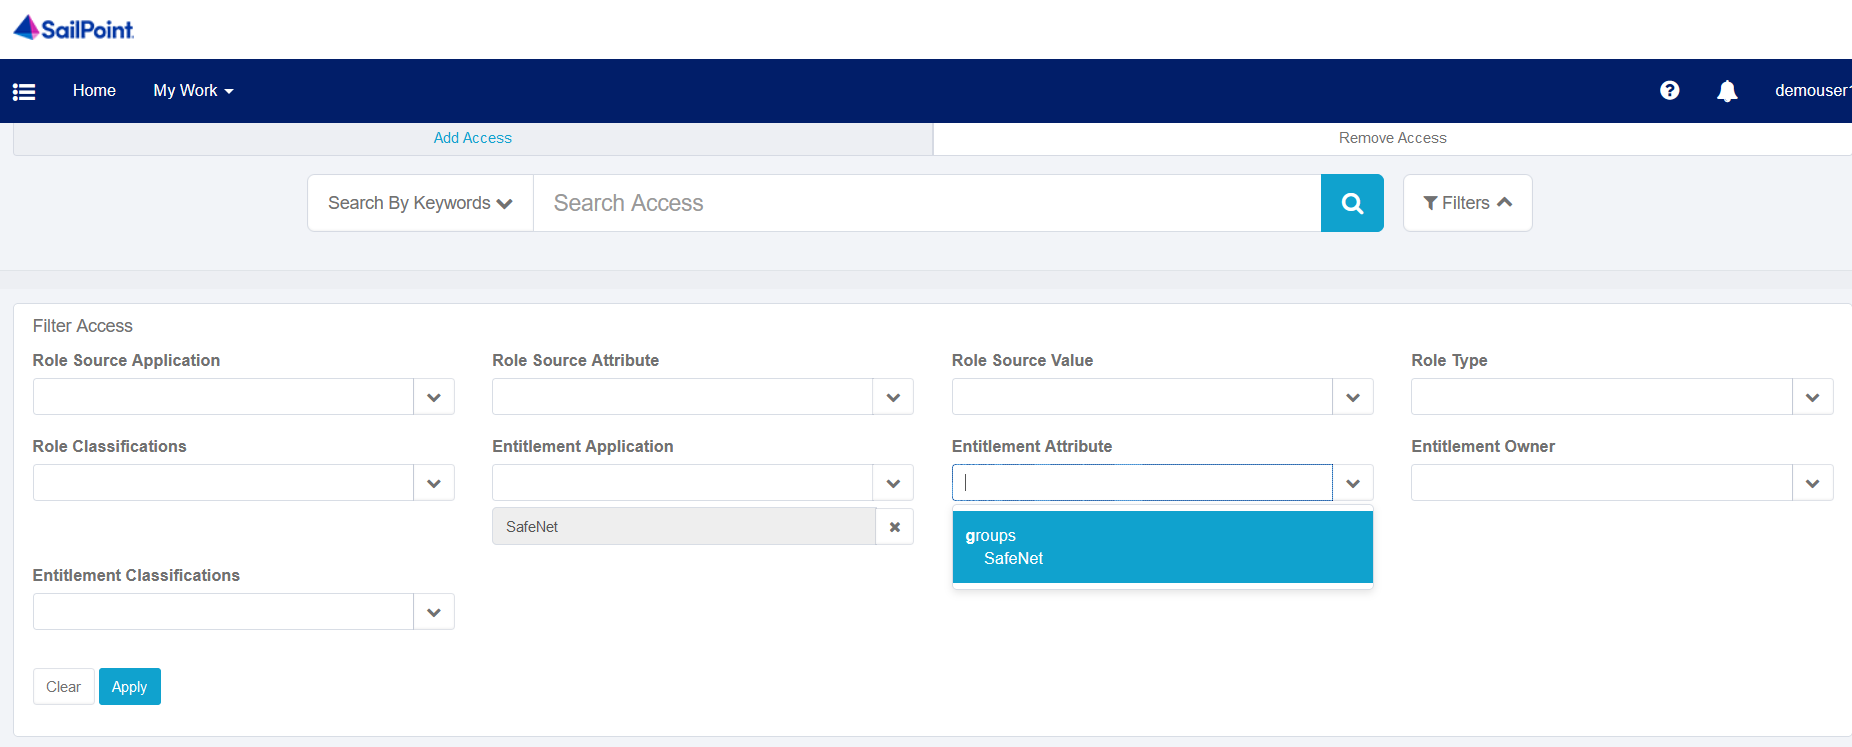Expand Entitlement Application dropdown arrow

893,483
